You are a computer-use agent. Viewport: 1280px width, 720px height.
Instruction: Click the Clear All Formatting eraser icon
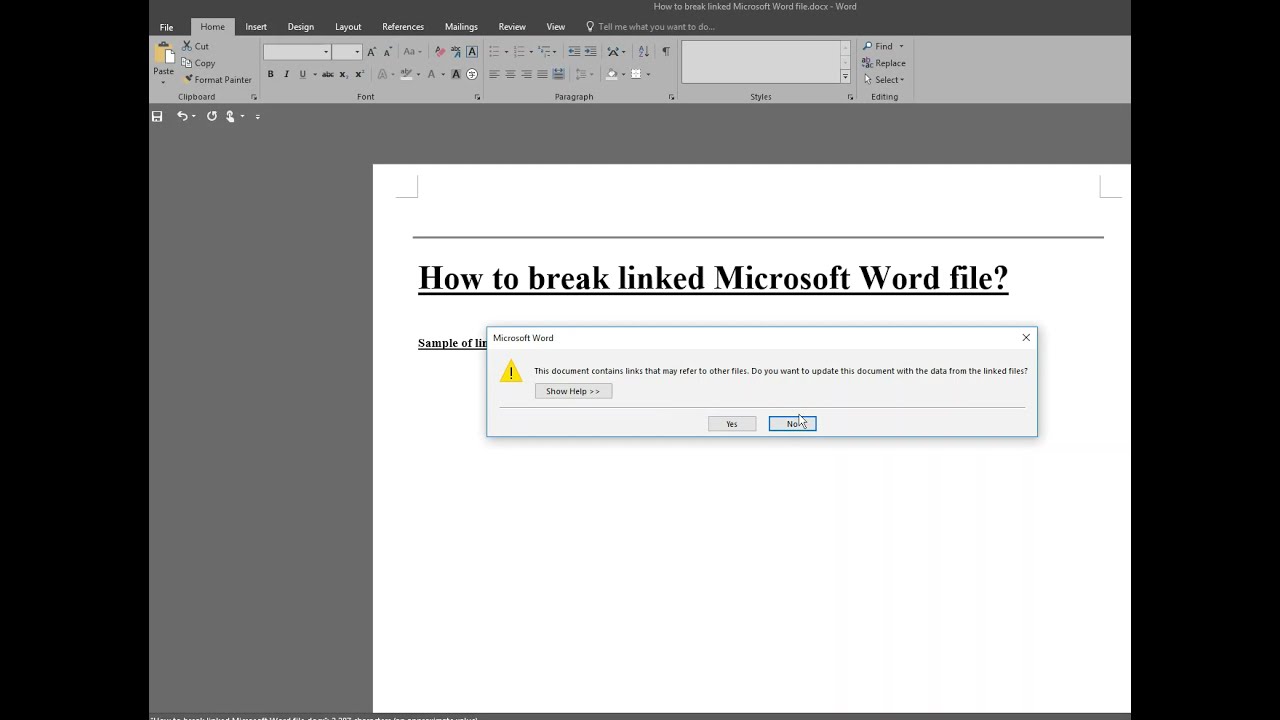click(440, 51)
